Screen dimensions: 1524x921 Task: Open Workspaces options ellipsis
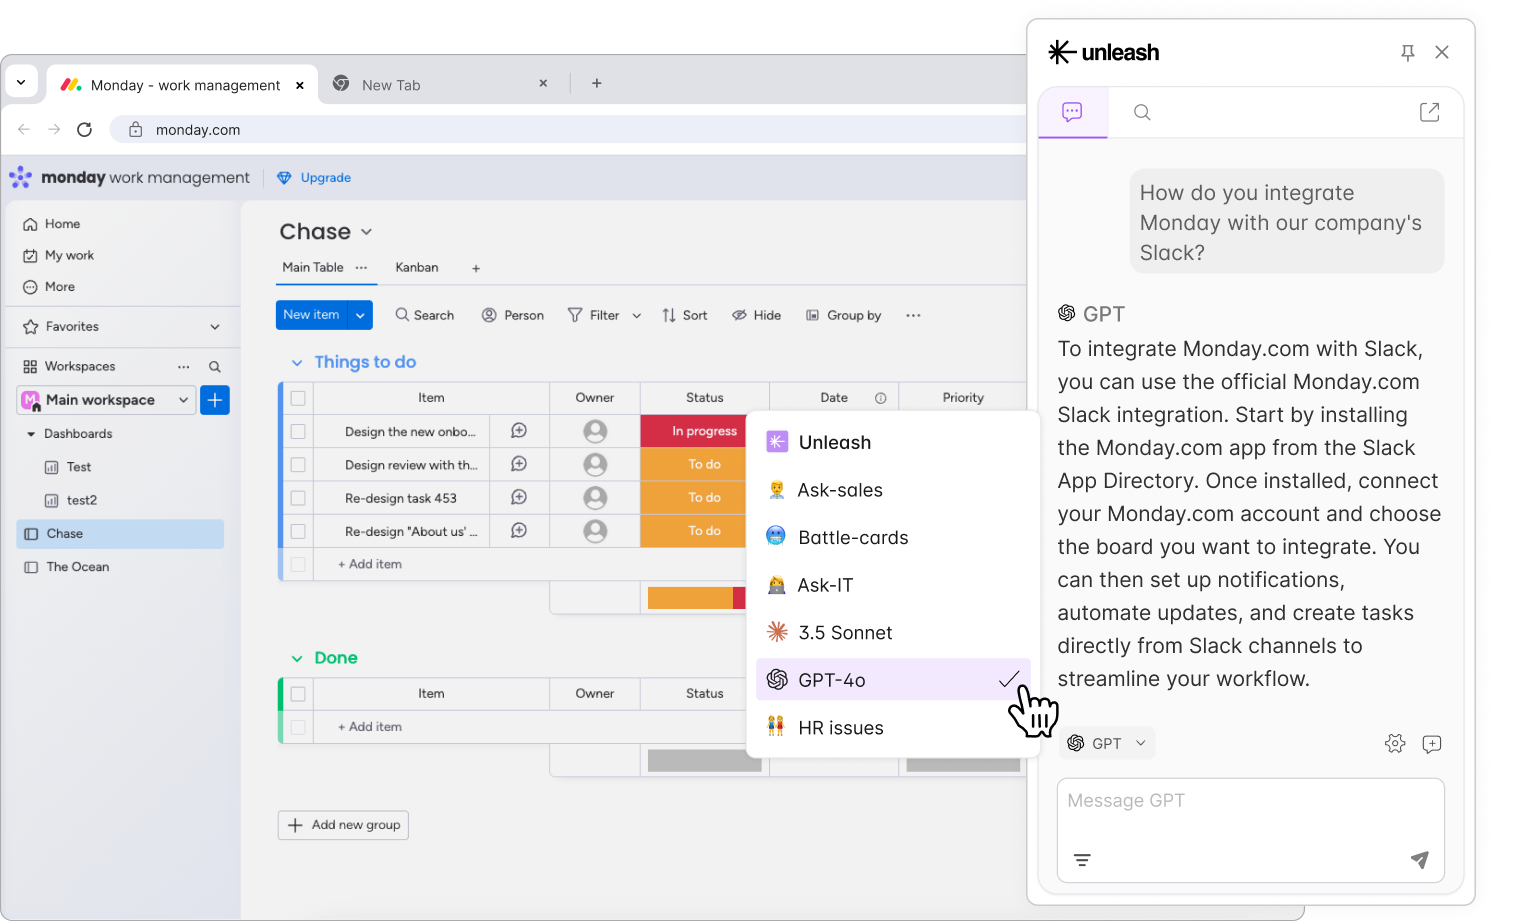click(x=184, y=366)
